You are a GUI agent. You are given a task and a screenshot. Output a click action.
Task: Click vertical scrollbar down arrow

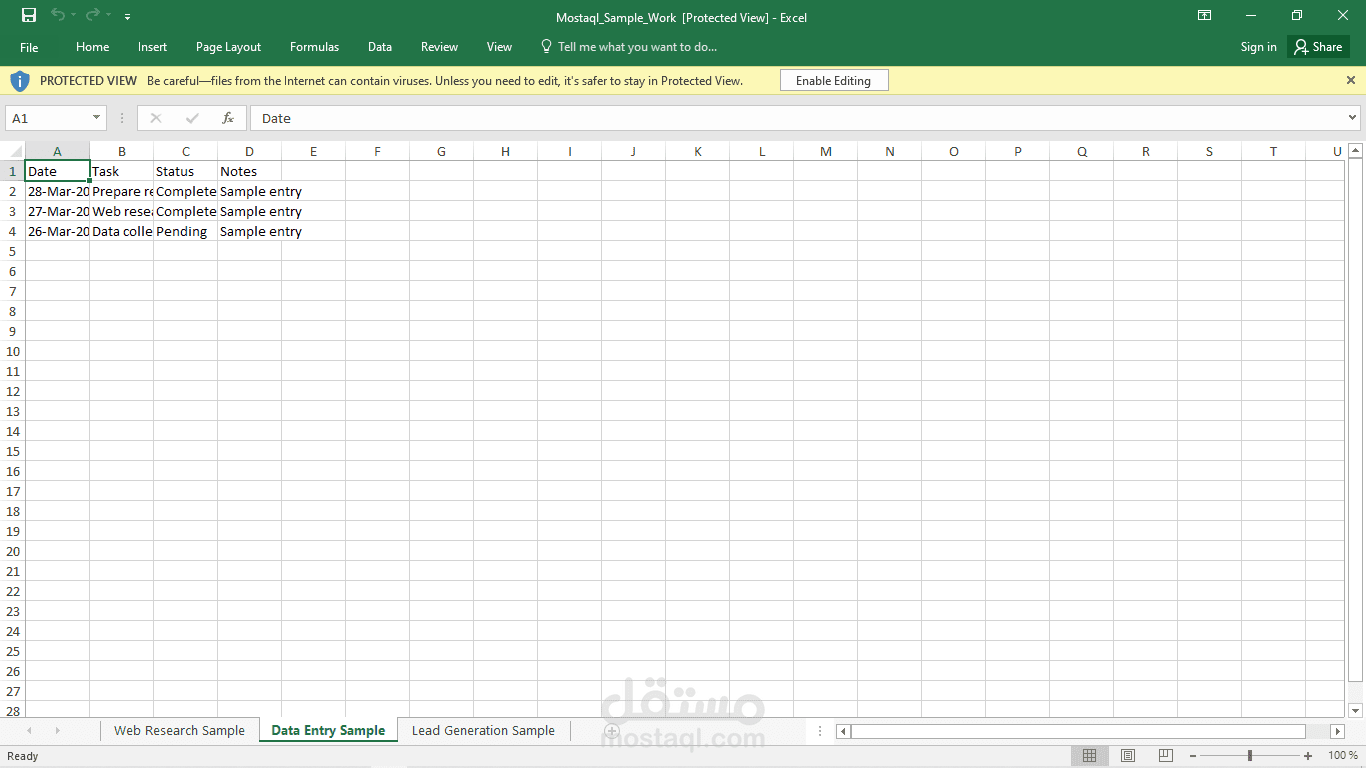click(1356, 710)
